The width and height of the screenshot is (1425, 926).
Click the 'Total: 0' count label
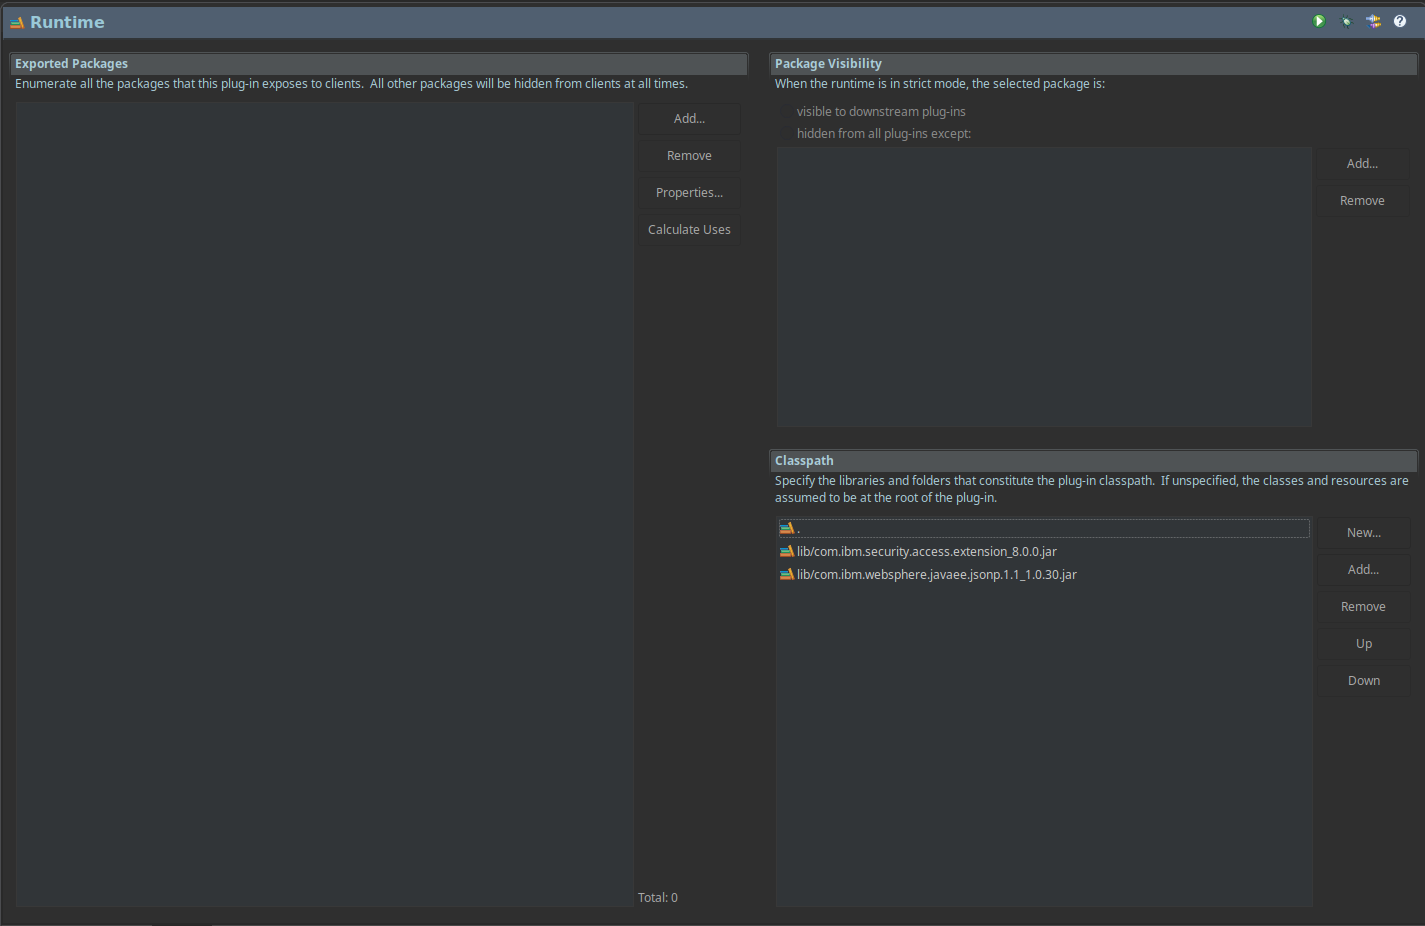tap(658, 897)
